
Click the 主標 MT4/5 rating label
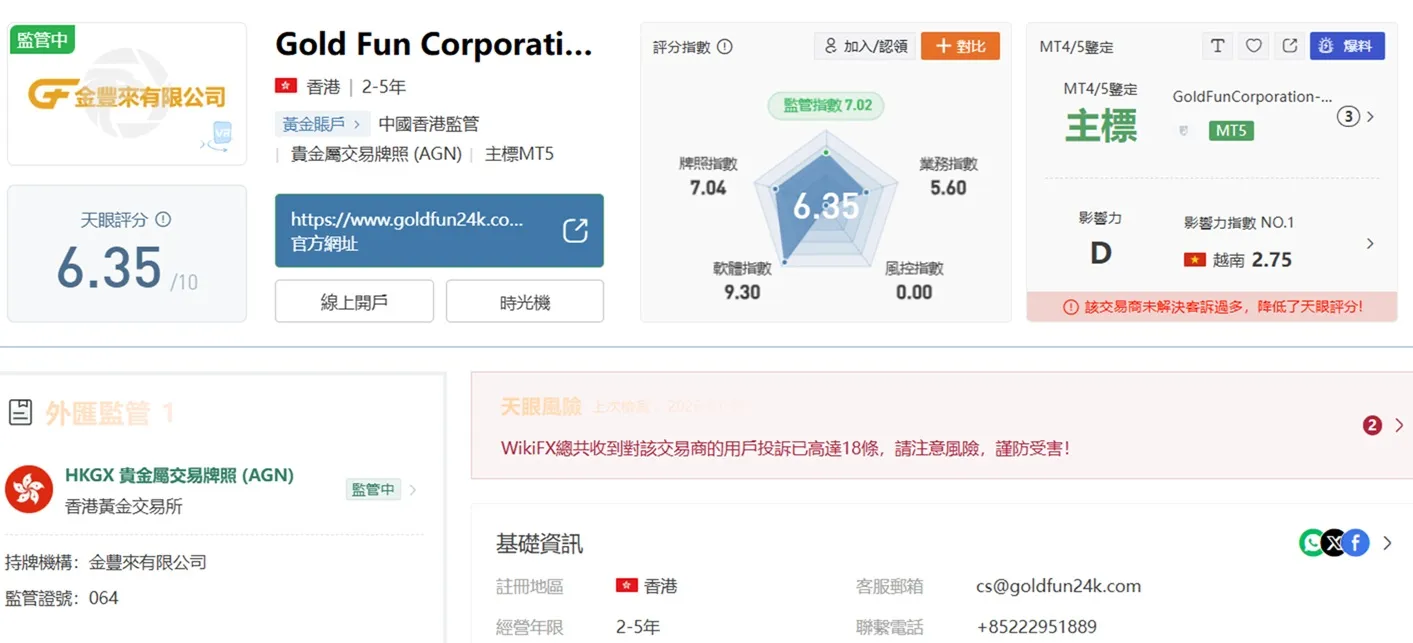pyautogui.click(x=1100, y=126)
